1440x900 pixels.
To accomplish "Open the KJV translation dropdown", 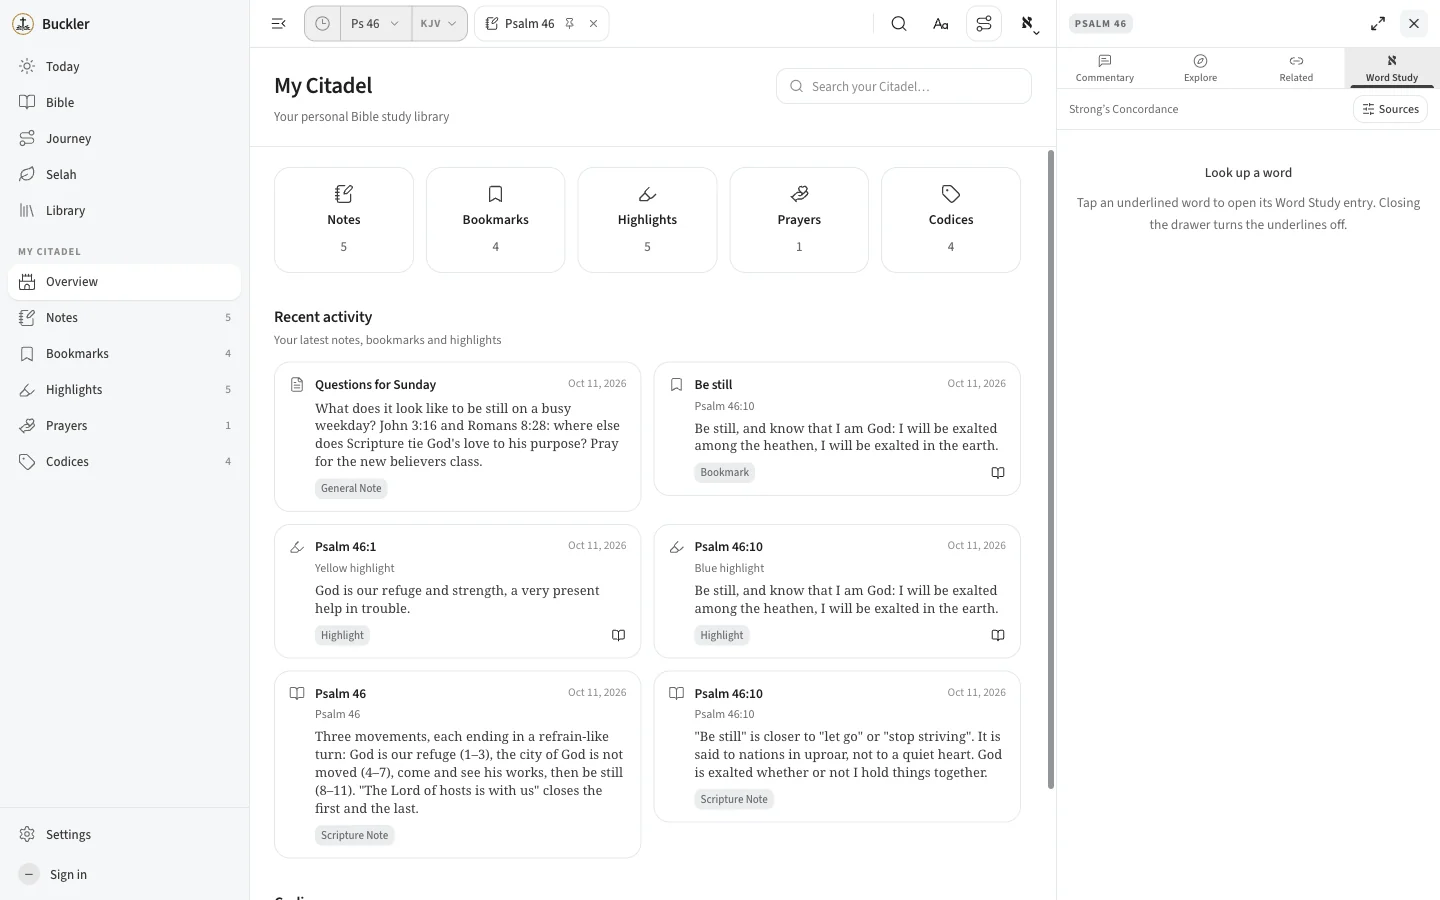I will pyautogui.click(x=439, y=24).
